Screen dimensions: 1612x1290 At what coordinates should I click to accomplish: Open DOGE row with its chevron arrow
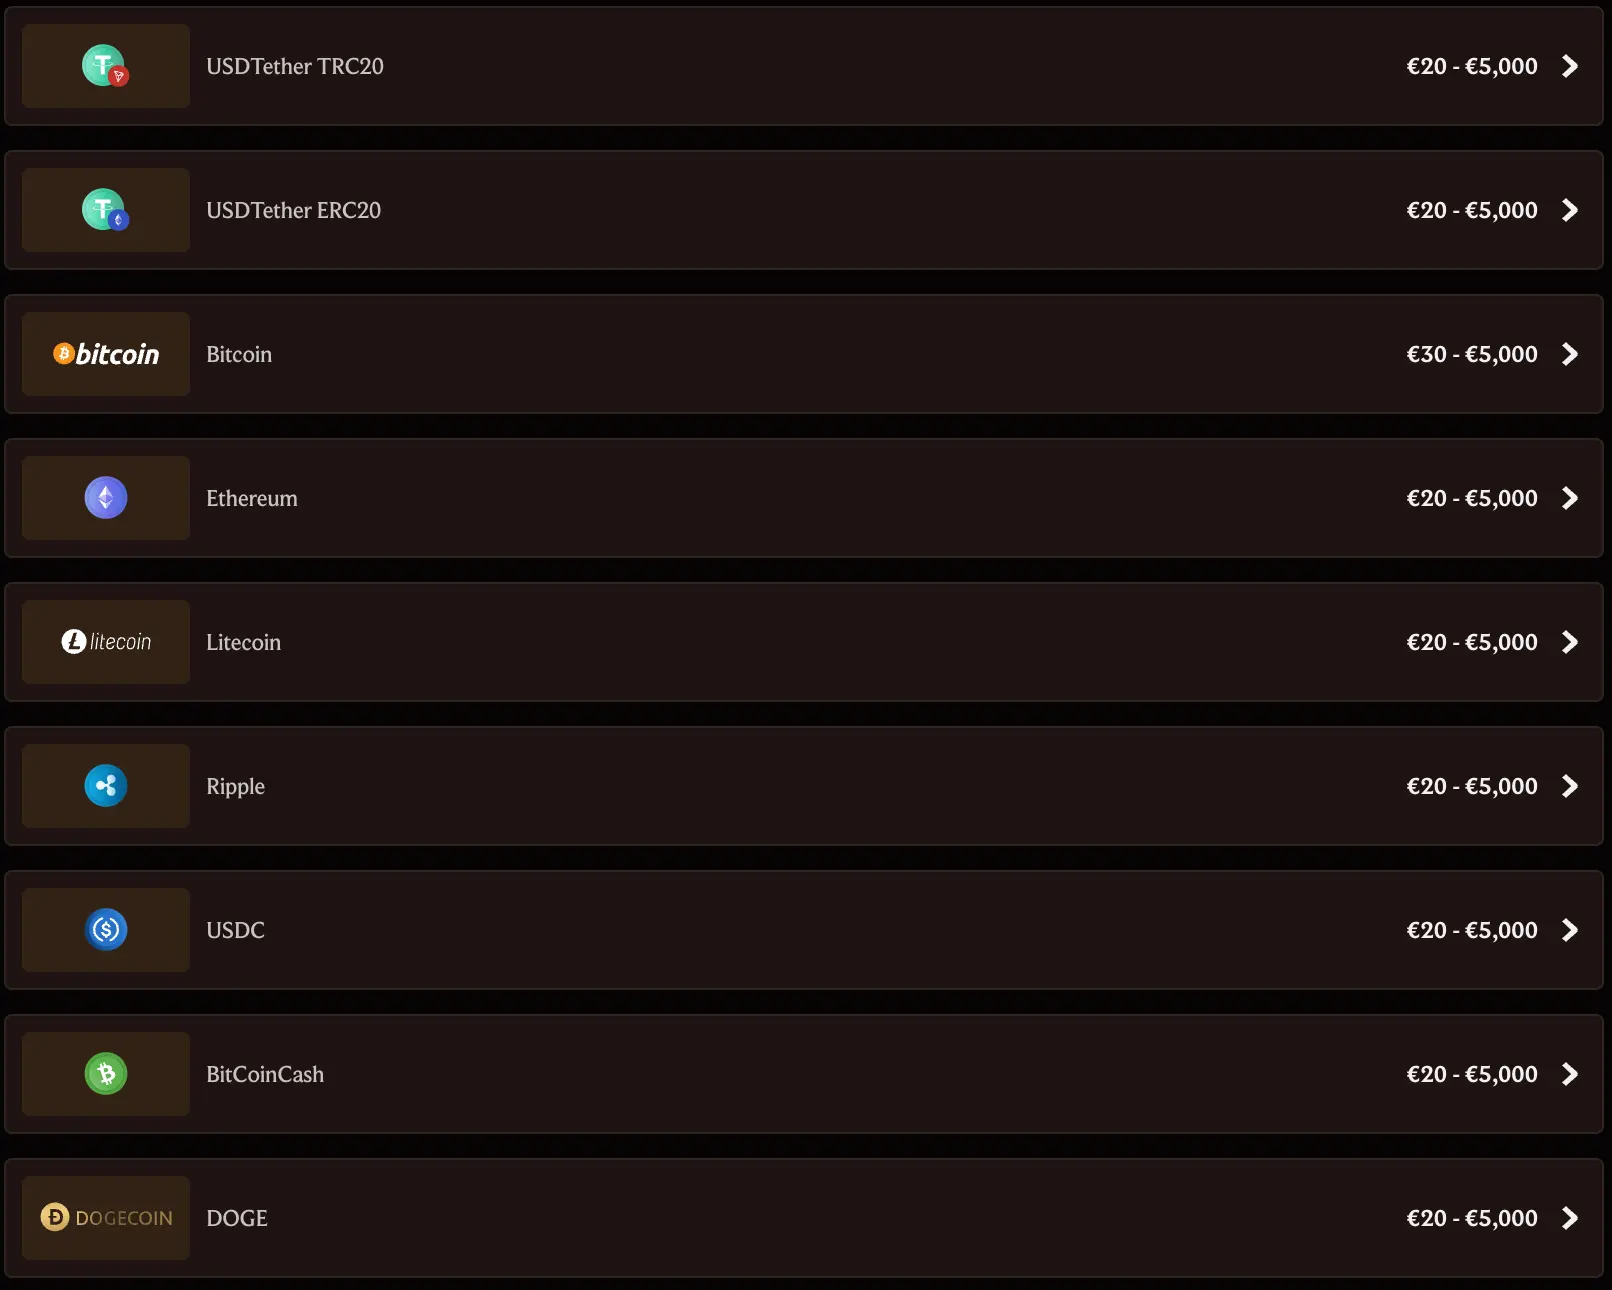tap(1570, 1218)
